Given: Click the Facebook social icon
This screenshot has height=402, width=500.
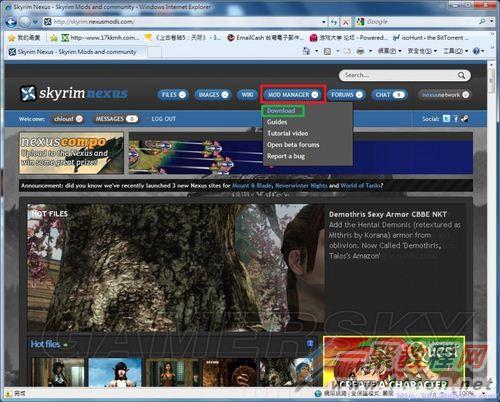Looking at the screenshot, I should click(x=456, y=119).
